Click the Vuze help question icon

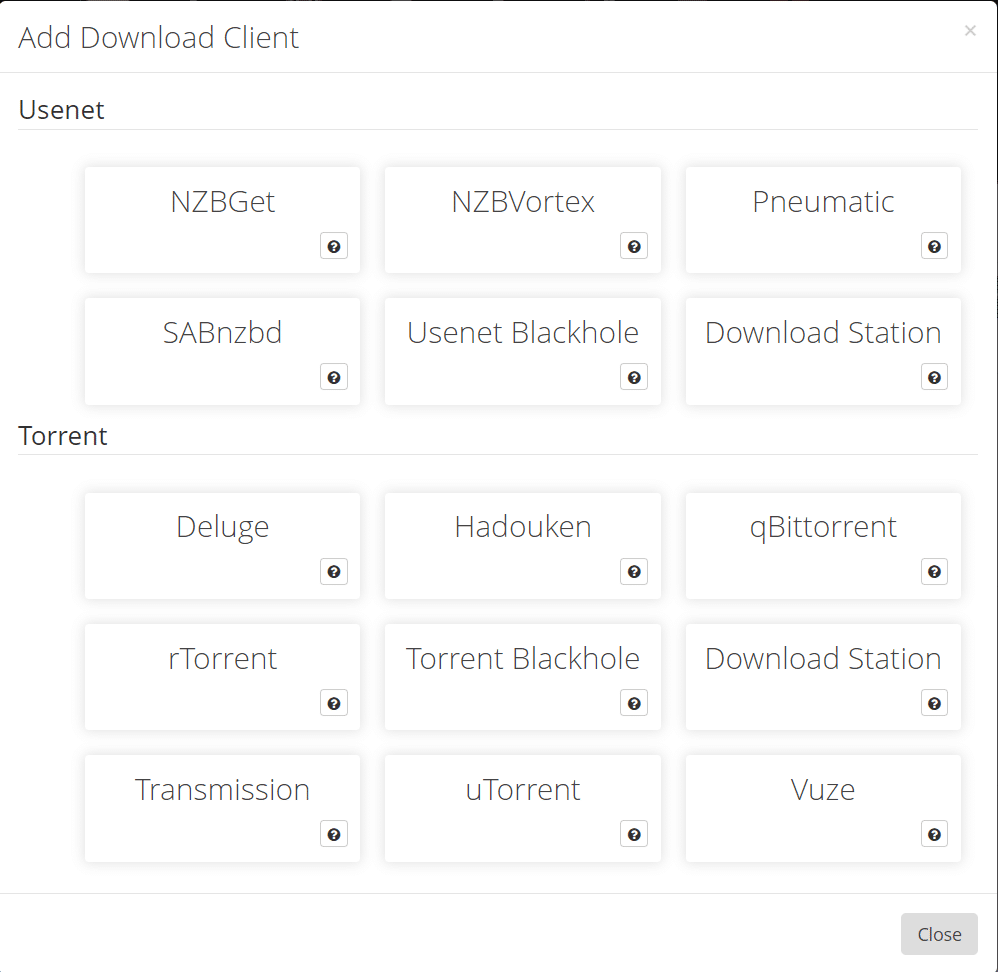point(934,835)
